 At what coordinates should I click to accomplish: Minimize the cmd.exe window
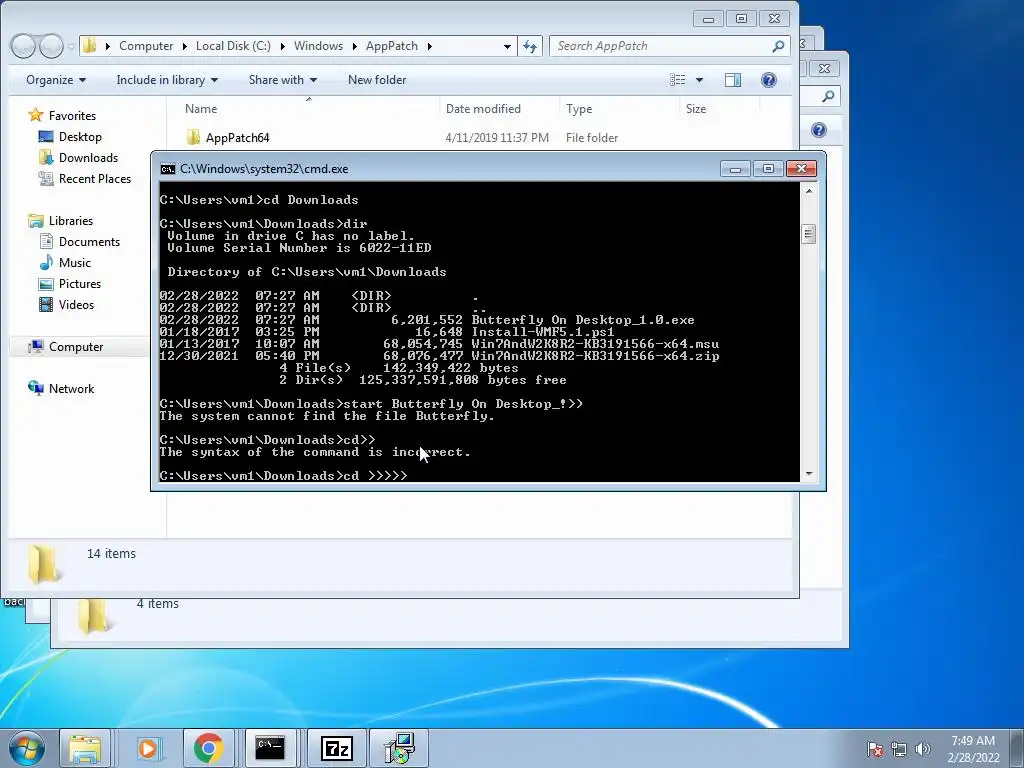click(x=735, y=169)
